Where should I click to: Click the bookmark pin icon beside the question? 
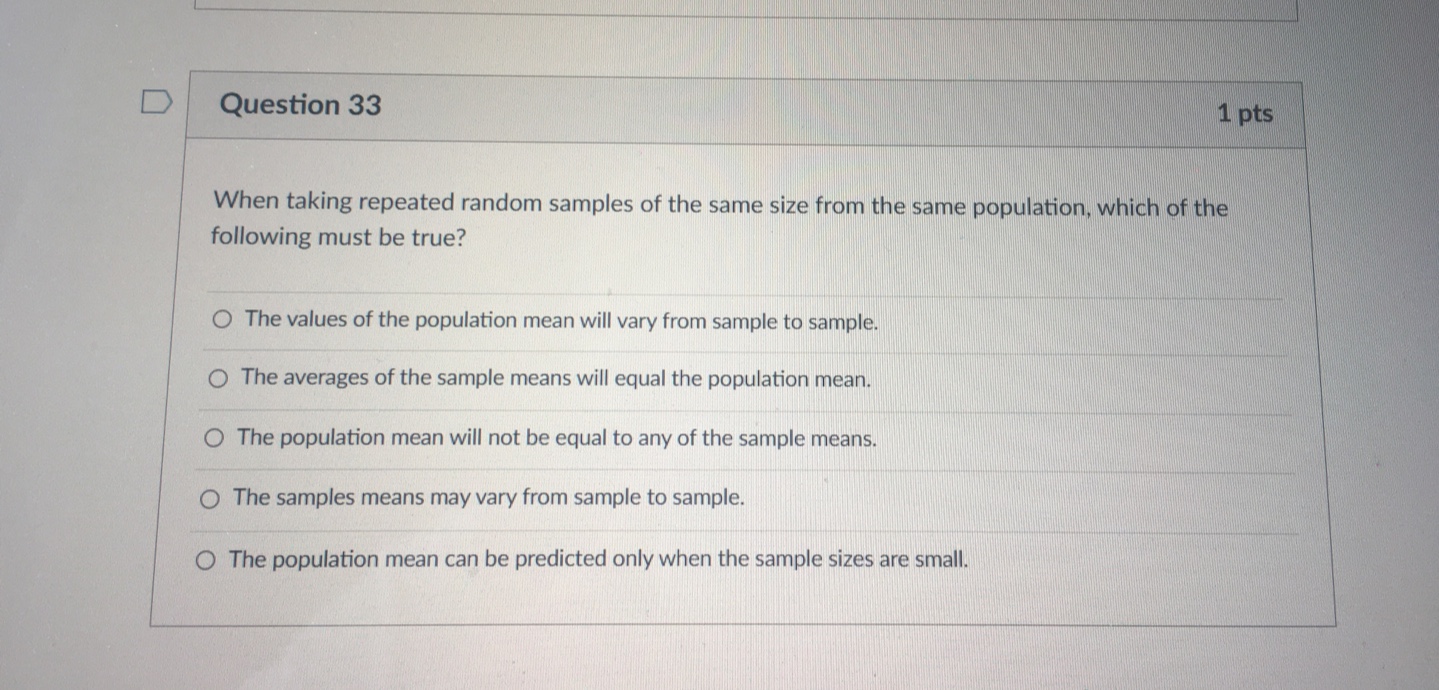click(x=155, y=101)
